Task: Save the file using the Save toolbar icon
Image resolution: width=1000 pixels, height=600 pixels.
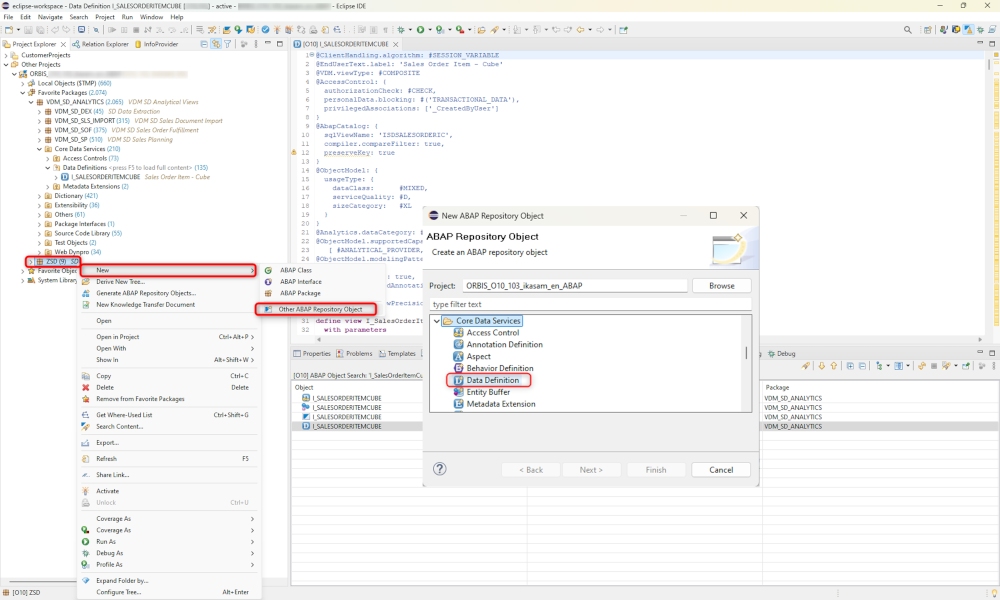Action: coord(28,28)
